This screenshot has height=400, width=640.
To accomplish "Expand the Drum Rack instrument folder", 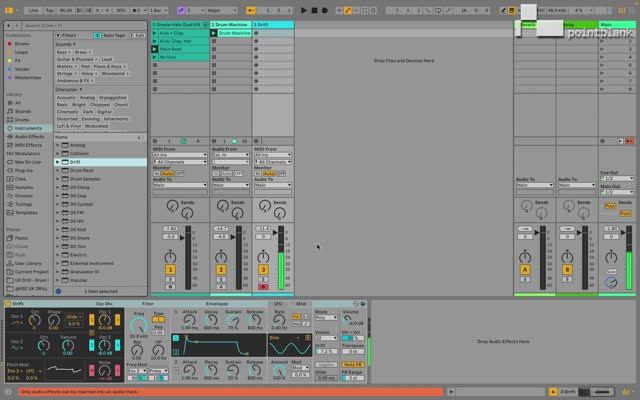I will [58, 170].
